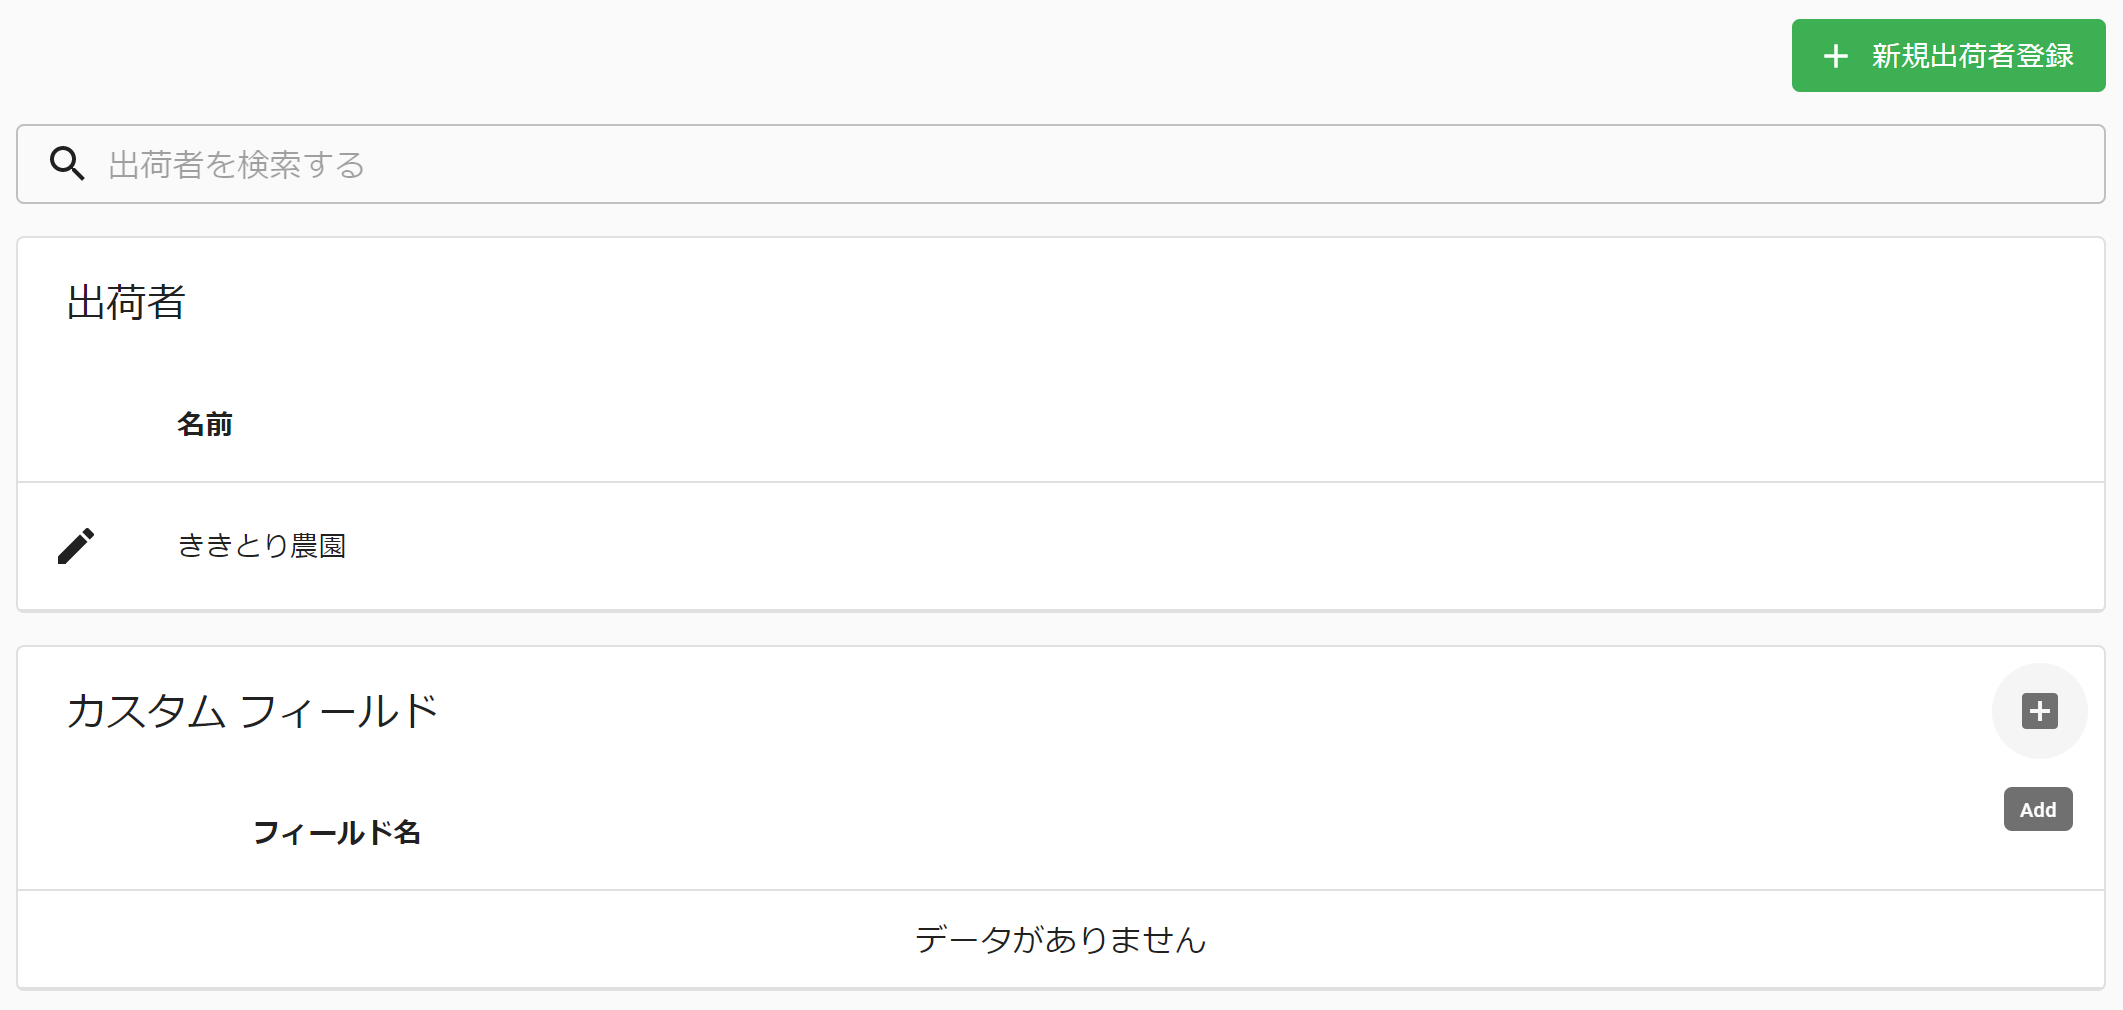Click the Add tooltip label
The image size is (2123, 1010).
[2037, 810]
